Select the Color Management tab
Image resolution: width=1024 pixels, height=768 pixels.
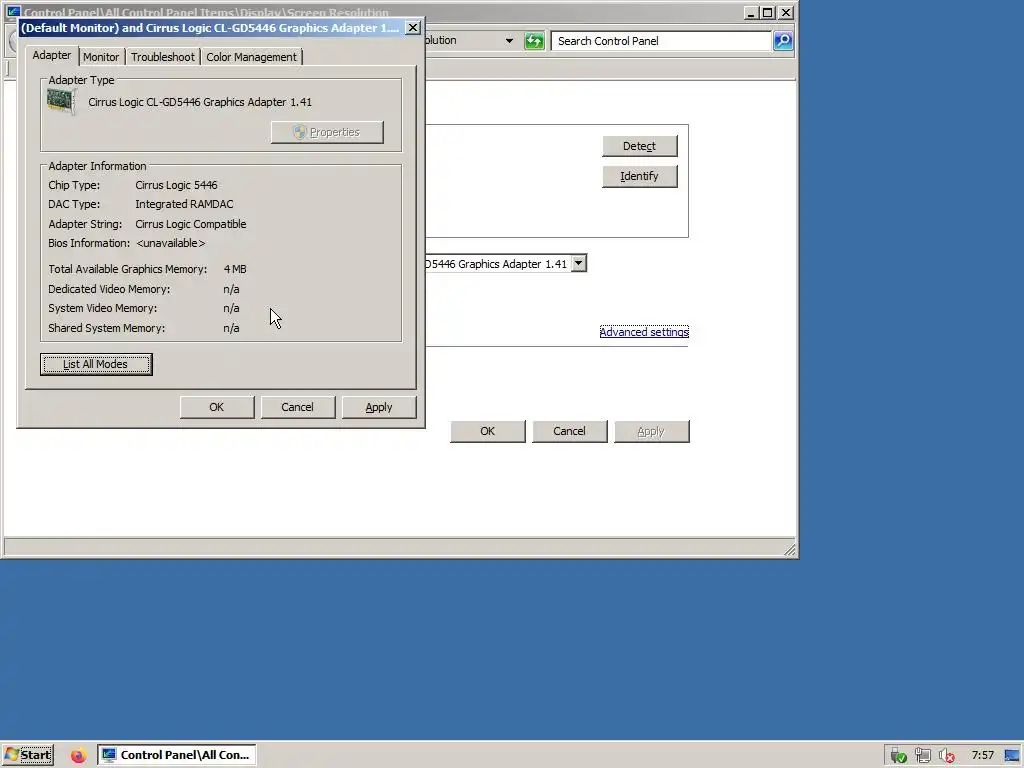point(251,57)
